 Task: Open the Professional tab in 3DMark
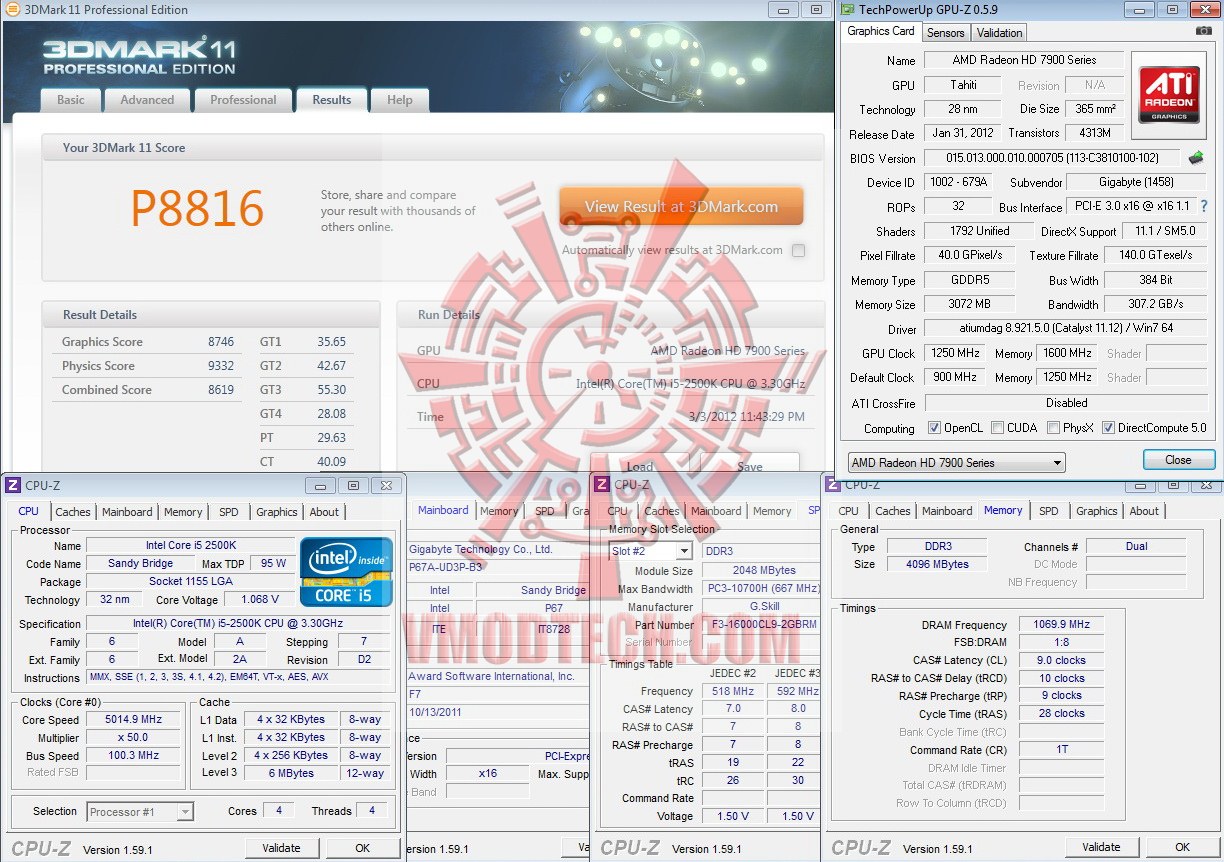[x=243, y=100]
